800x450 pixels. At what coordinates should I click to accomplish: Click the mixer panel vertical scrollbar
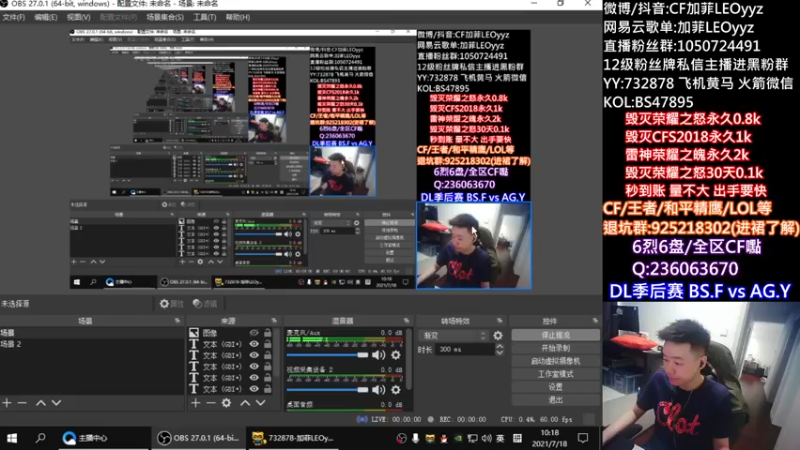click(x=408, y=359)
